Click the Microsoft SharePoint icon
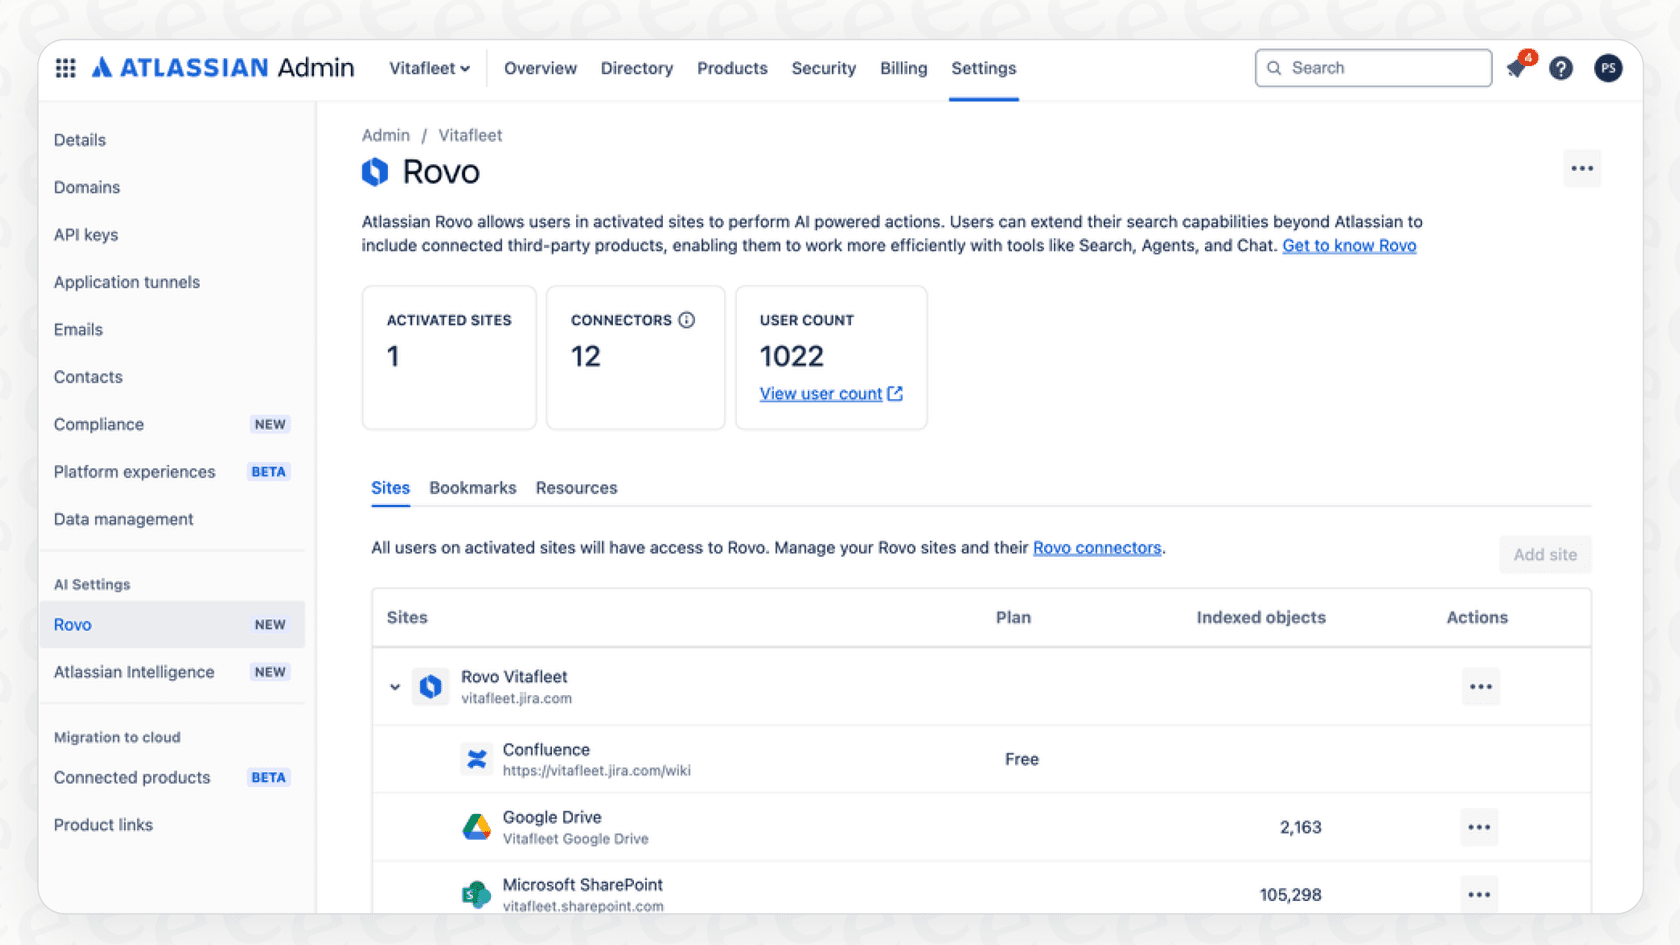The width and height of the screenshot is (1680, 945). [477, 894]
